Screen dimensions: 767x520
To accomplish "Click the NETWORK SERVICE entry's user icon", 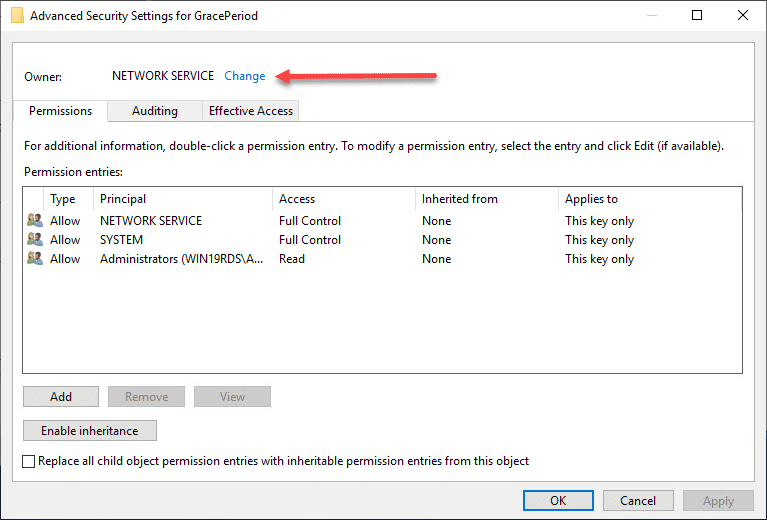I will point(34,221).
